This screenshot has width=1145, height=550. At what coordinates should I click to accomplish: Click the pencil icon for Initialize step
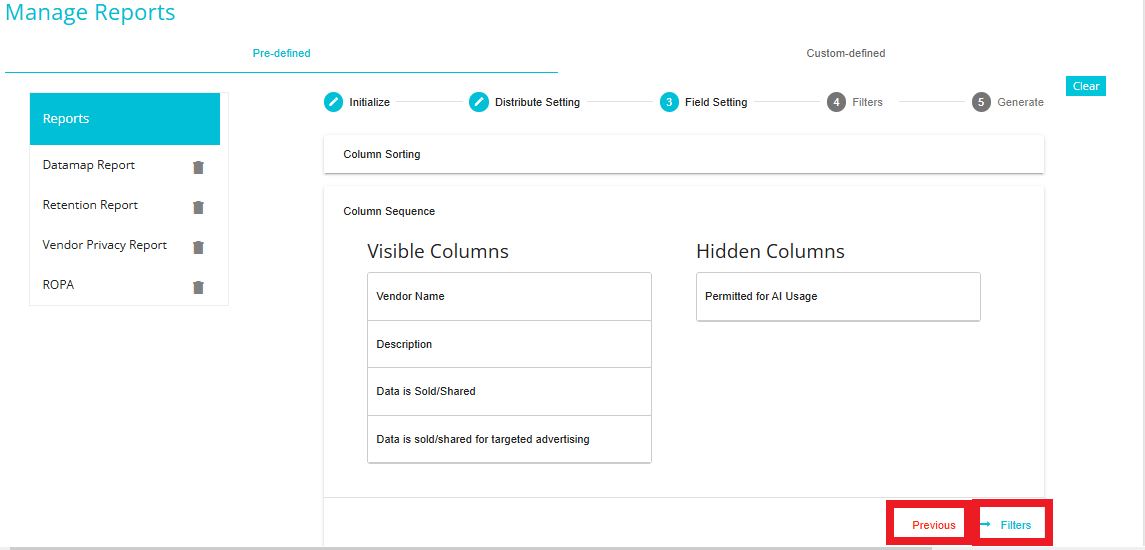click(x=333, y=102)
